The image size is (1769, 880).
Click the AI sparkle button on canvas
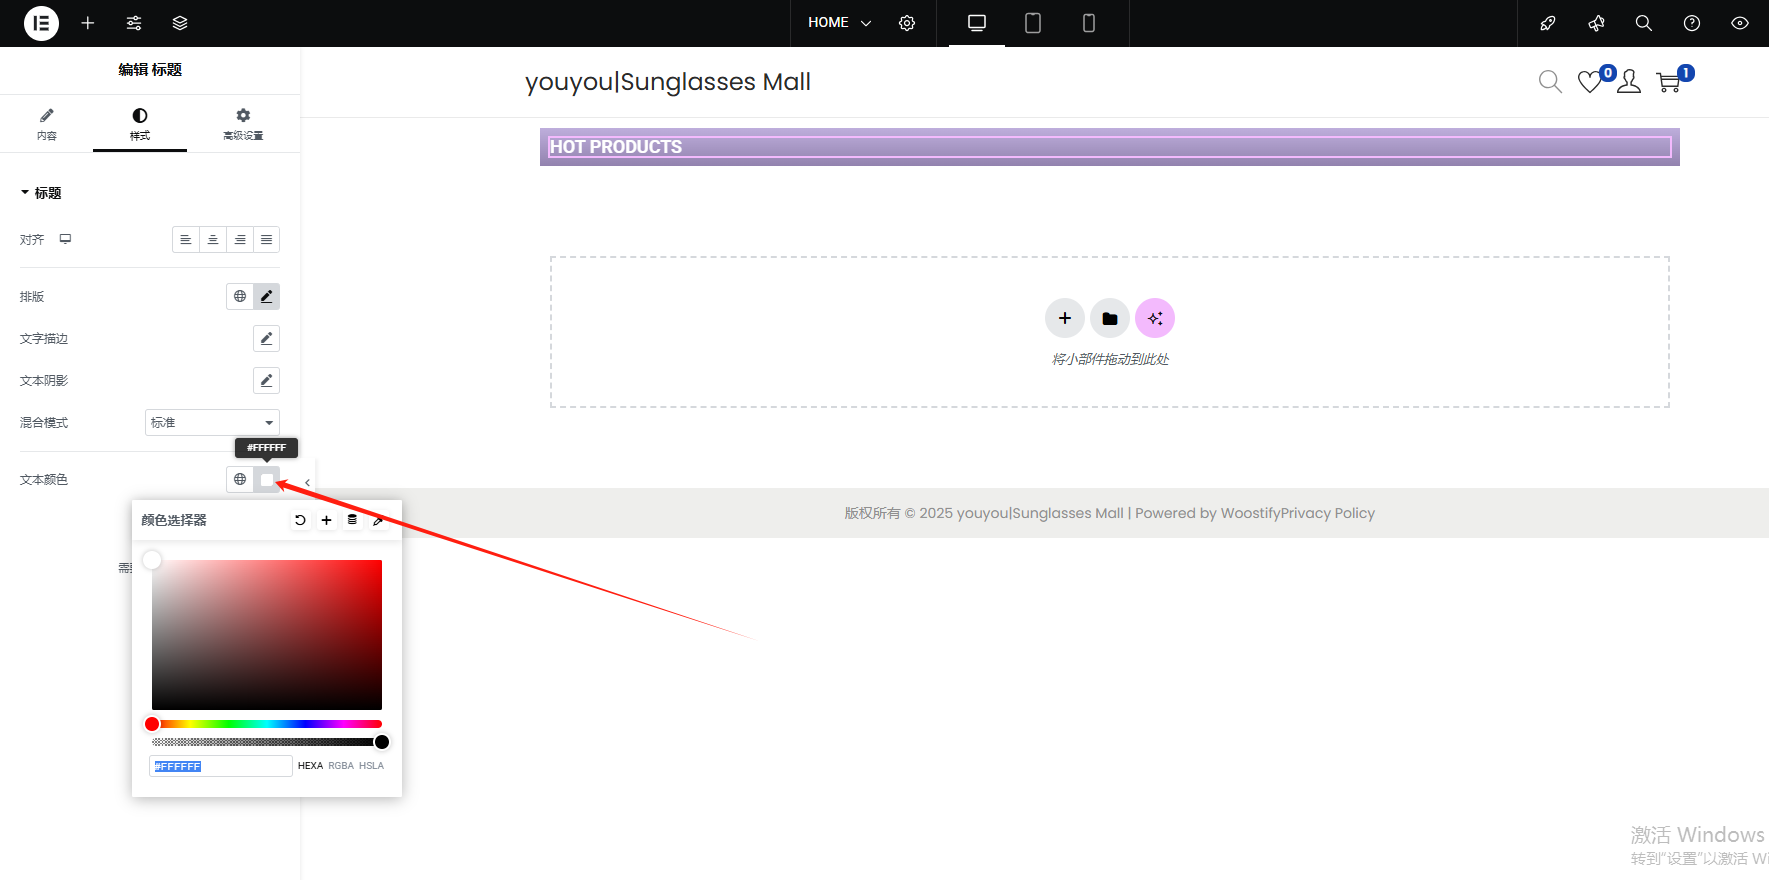1155,318
